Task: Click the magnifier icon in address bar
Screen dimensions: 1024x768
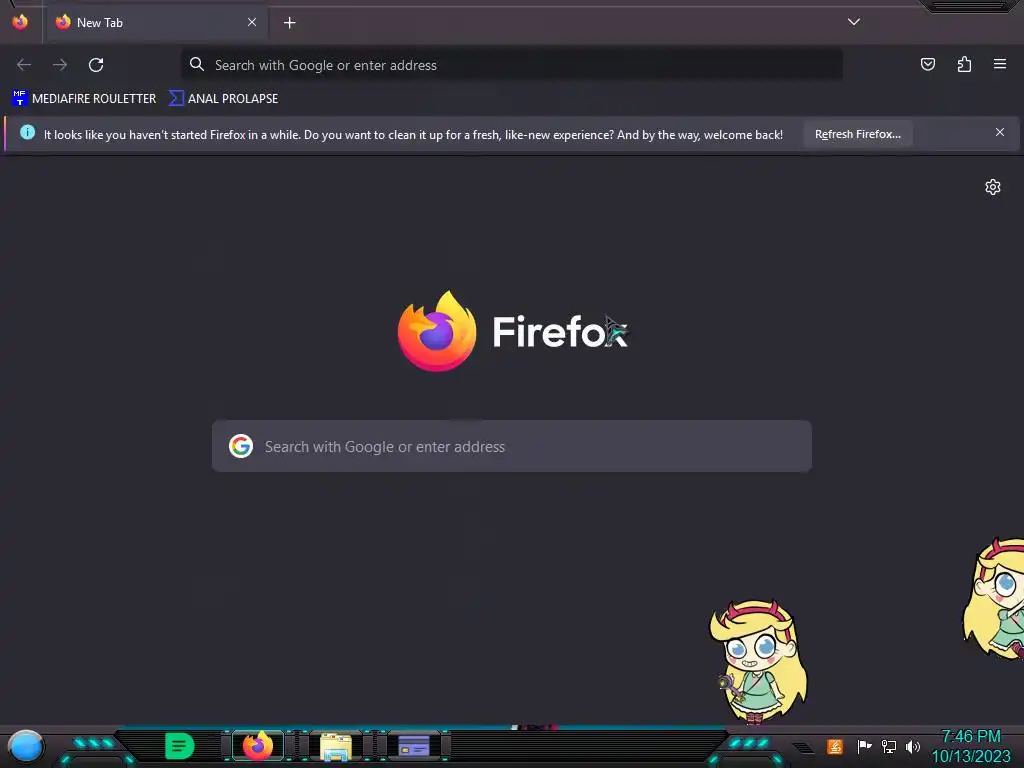Action: 197,64
